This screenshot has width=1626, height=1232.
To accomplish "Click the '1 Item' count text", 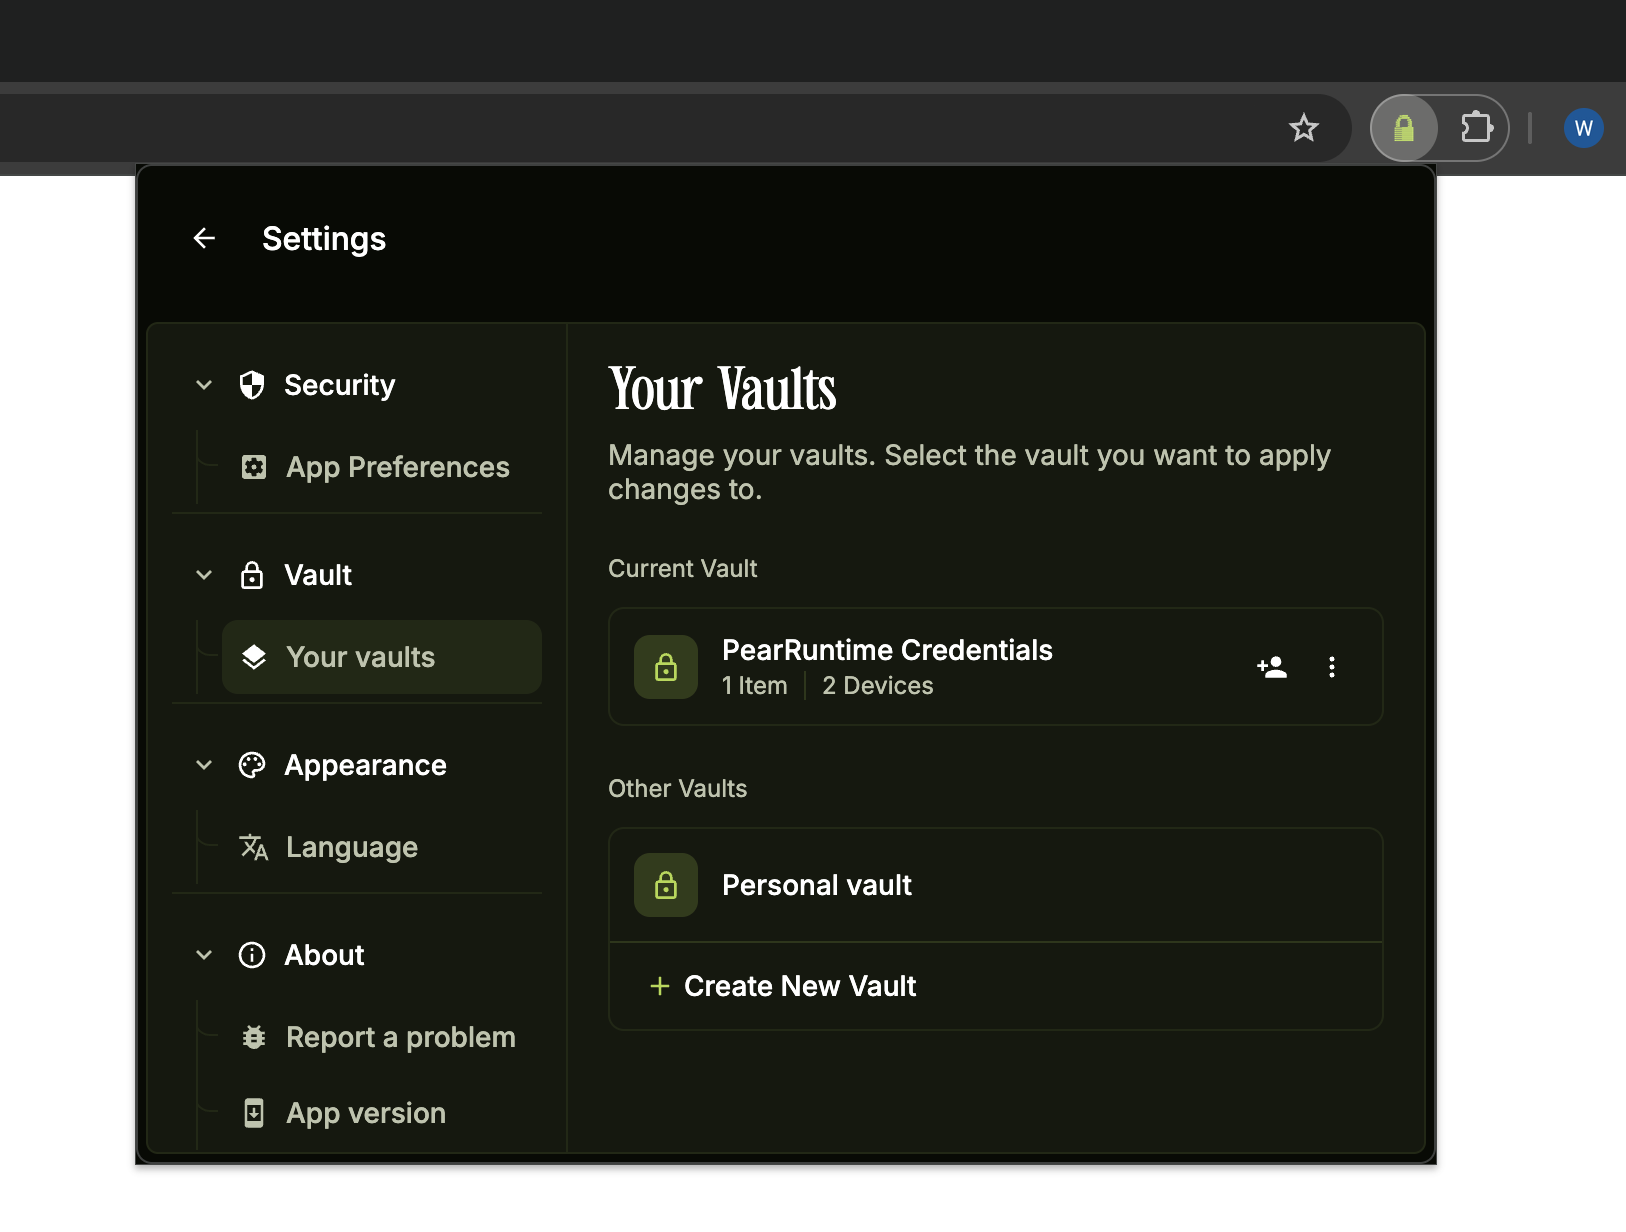I will (x=755, y=686).
